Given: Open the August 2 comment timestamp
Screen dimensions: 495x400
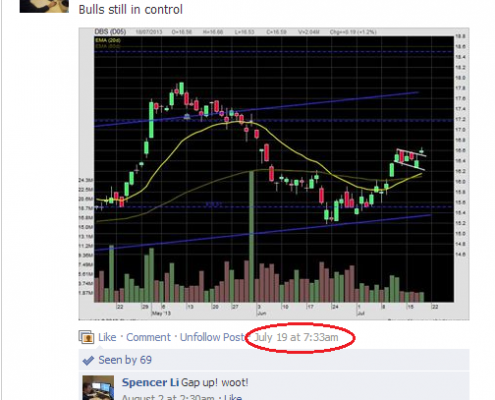Looking at the screenshot, I should coord(168,397).
